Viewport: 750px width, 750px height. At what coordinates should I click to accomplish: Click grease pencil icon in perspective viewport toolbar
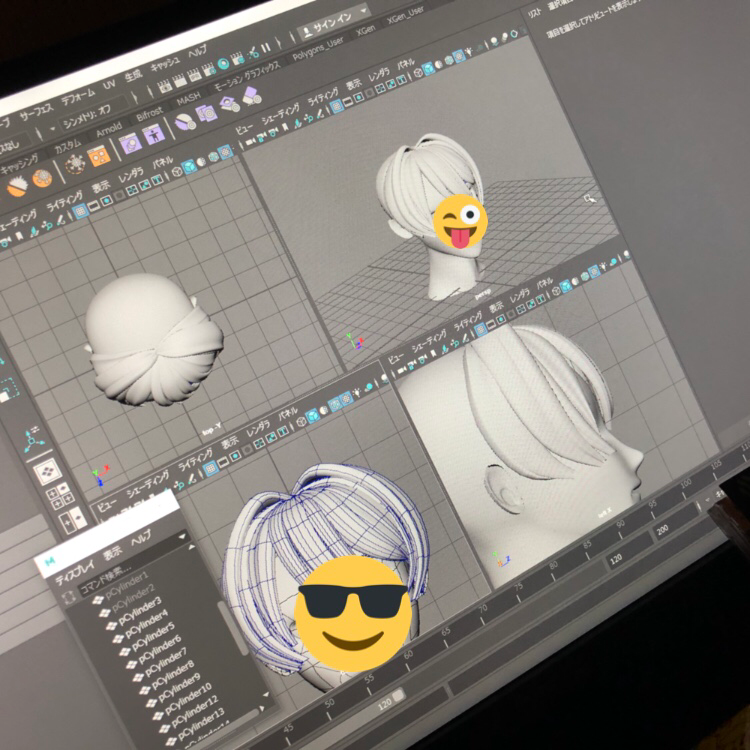pos(320,112)
